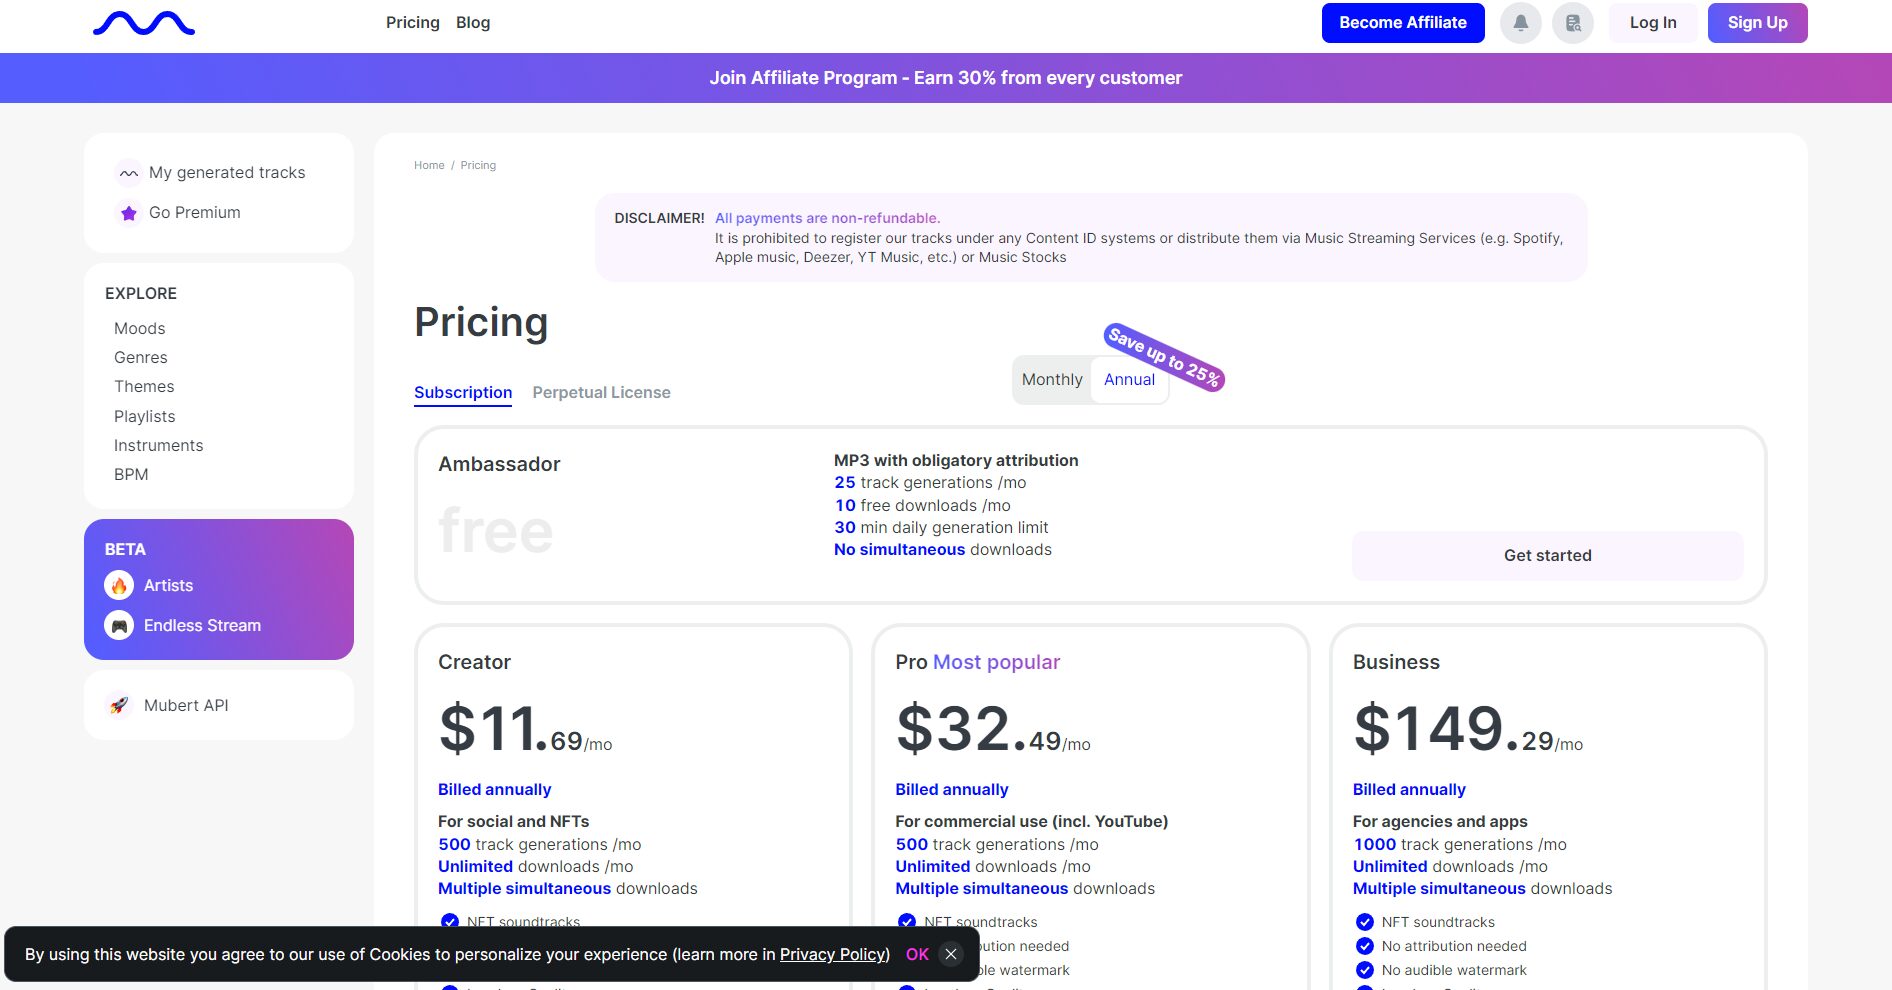Viewport: 1892px width, 990px height.
Task: Click Get started on the Ambassador plan
Action: (1547, 556)
